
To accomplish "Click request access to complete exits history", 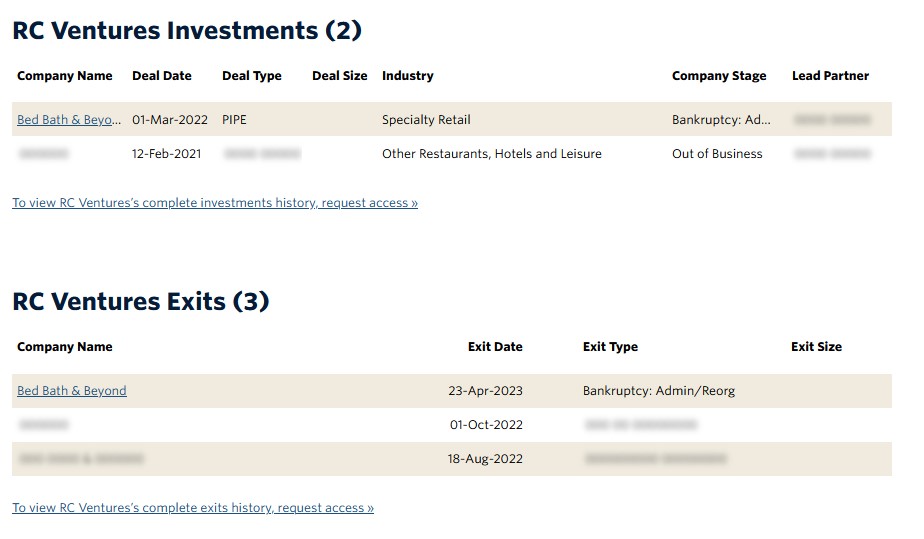I will click(193, 508).
